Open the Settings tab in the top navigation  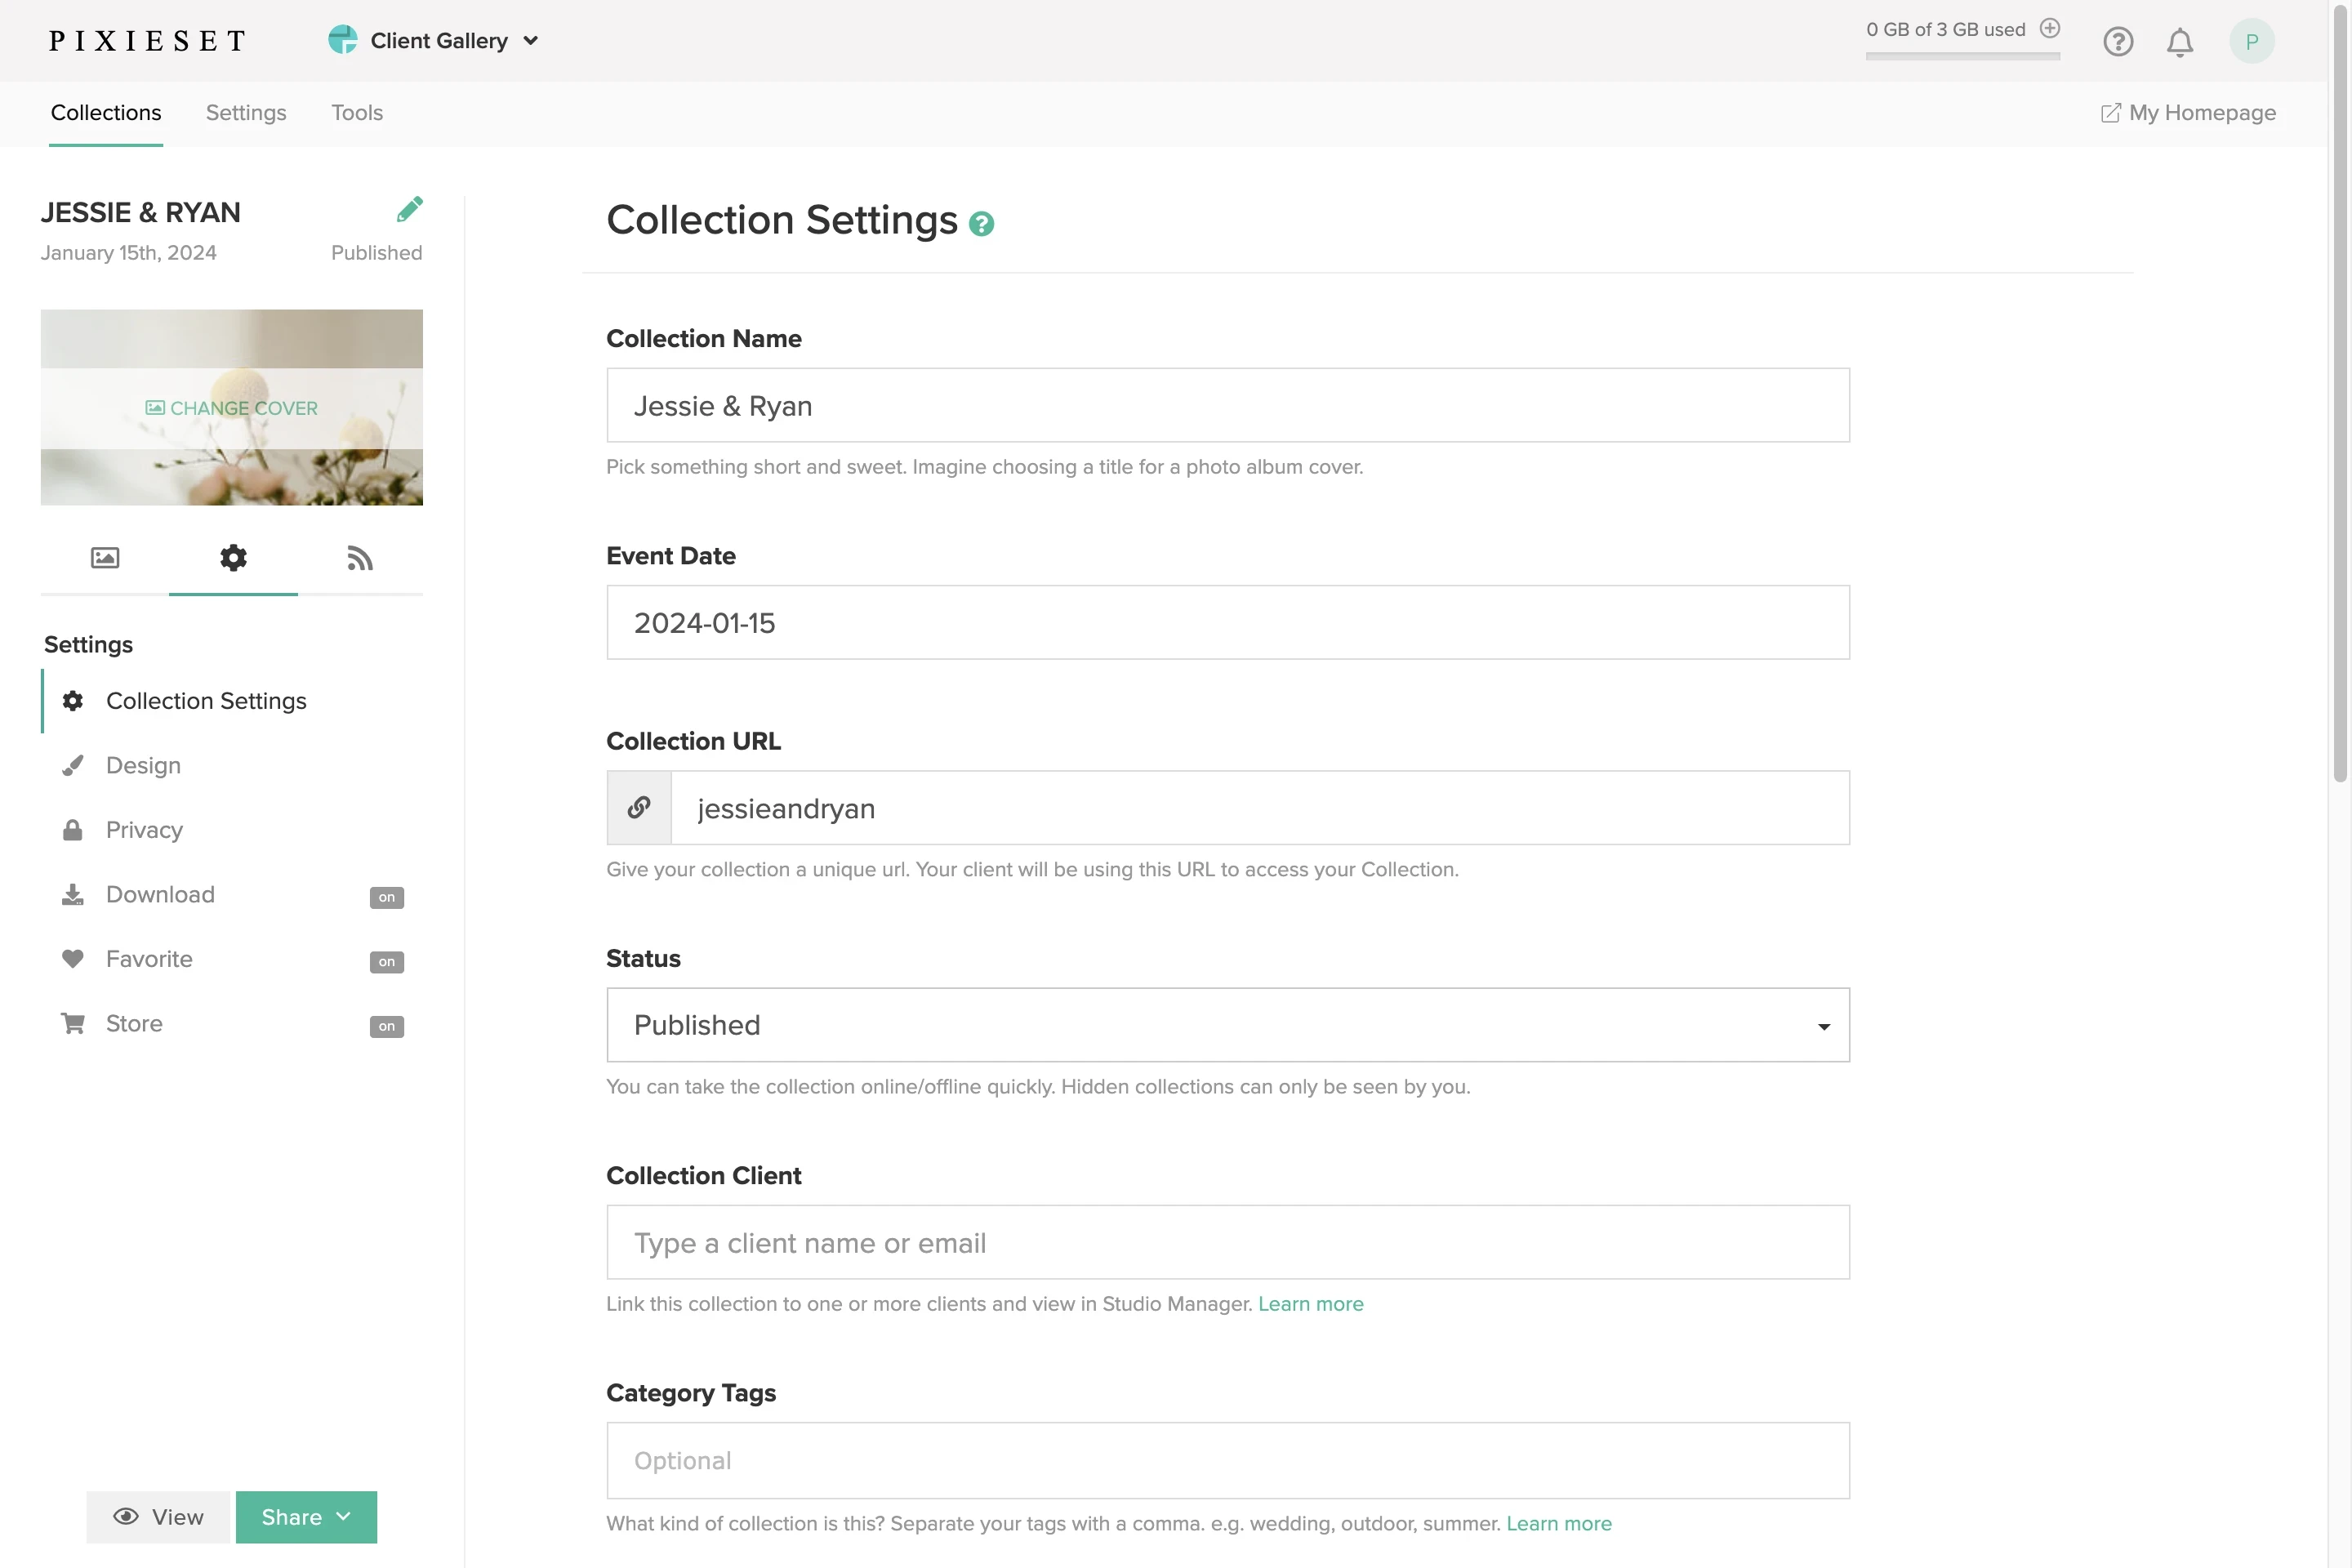pos(245,113)
